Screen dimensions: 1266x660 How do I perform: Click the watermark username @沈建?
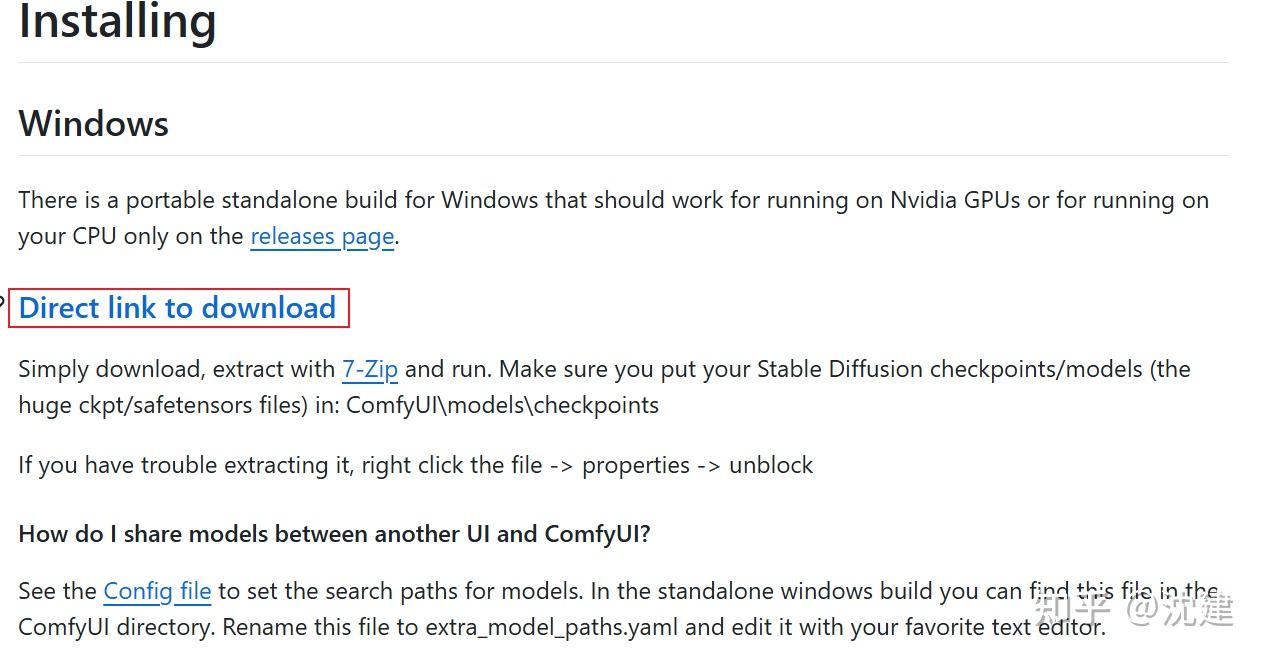pyautogui.click(x=1180, y=608)
